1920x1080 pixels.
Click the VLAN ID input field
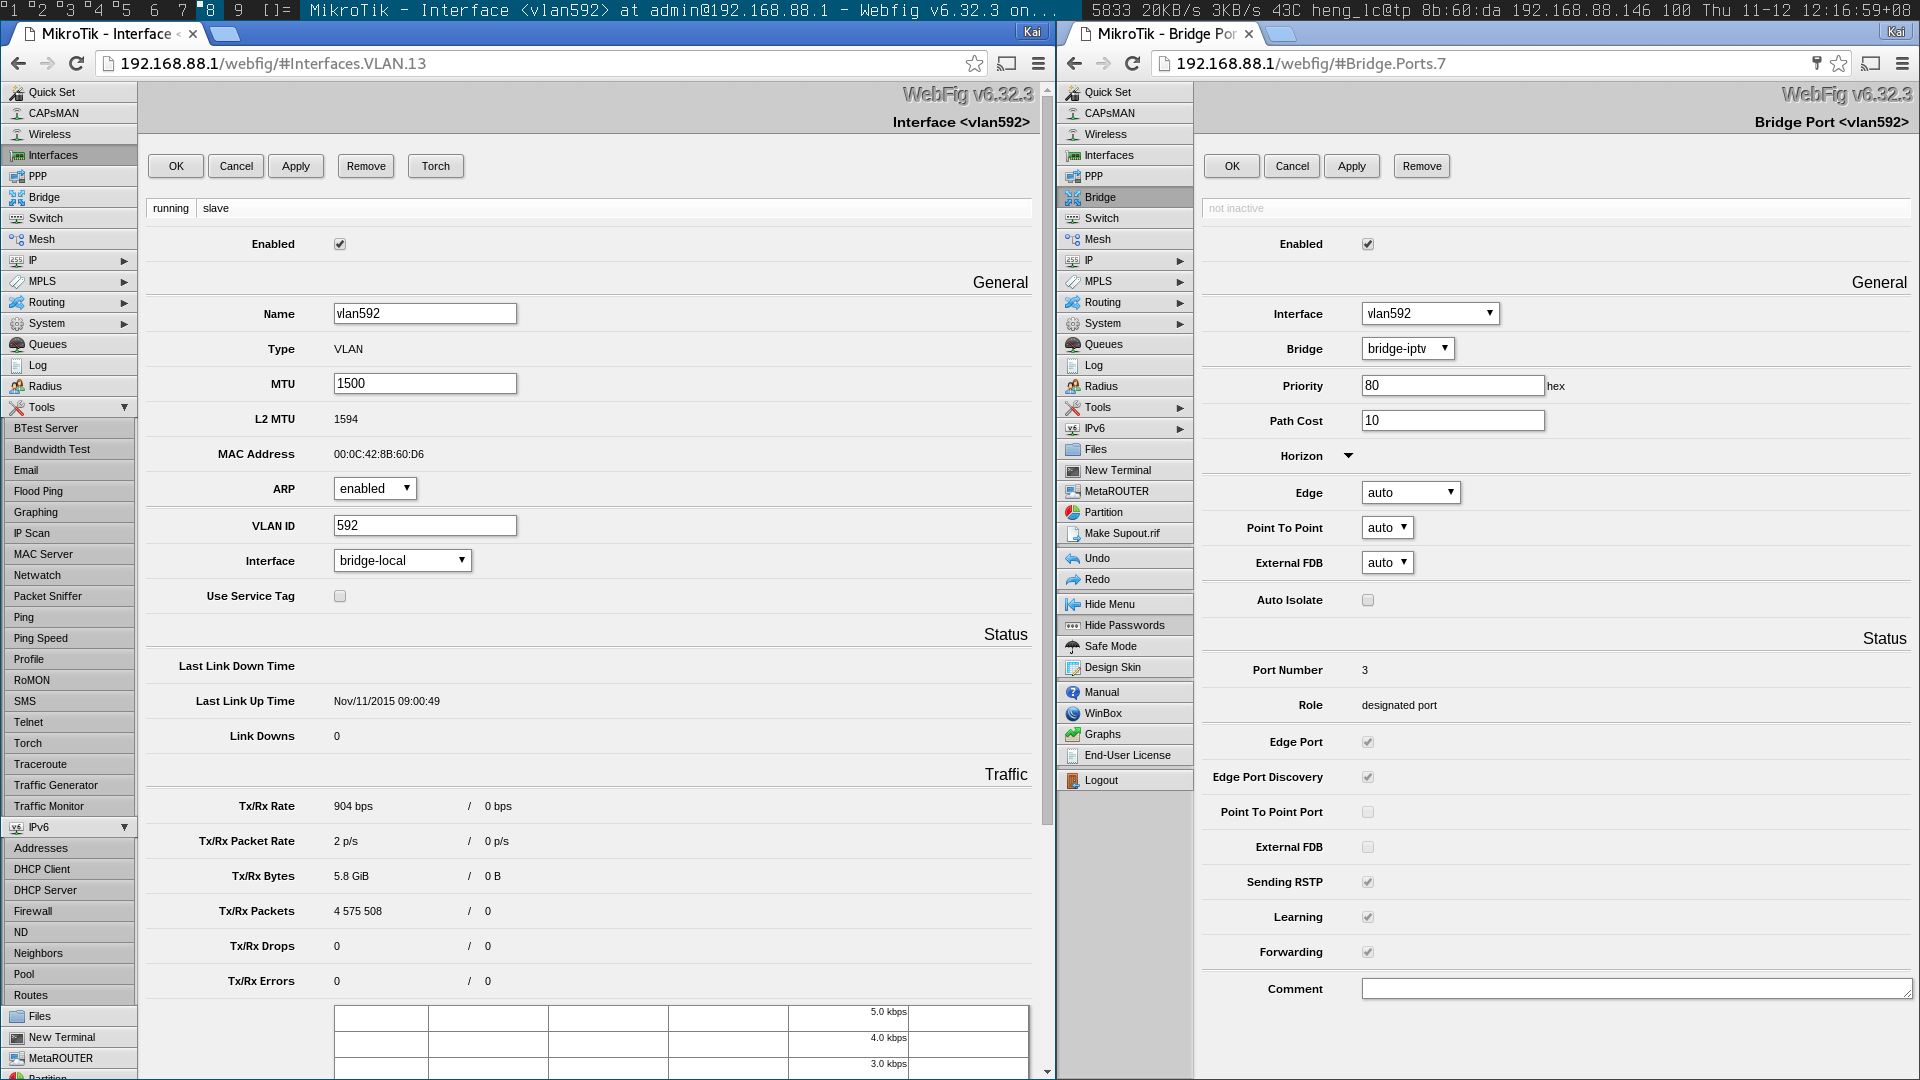pyautogui.click(x=425, y=525)
